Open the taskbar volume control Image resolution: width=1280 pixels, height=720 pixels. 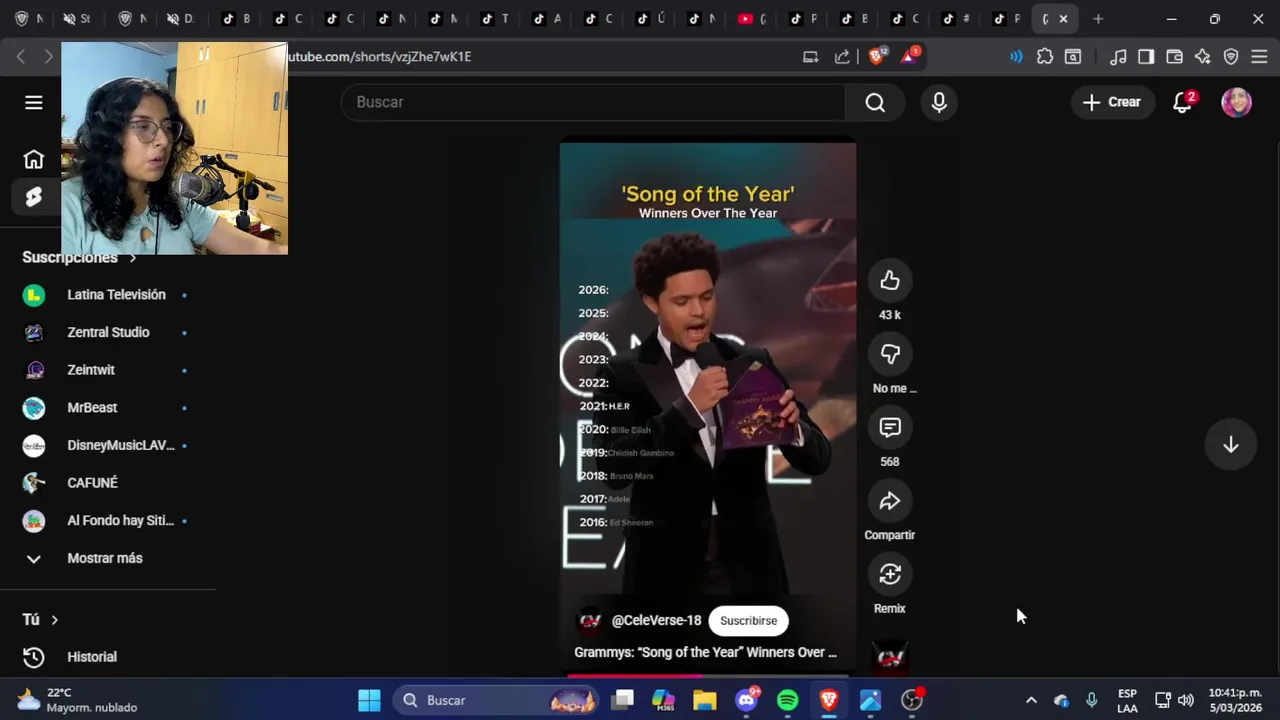(1186, 700)
